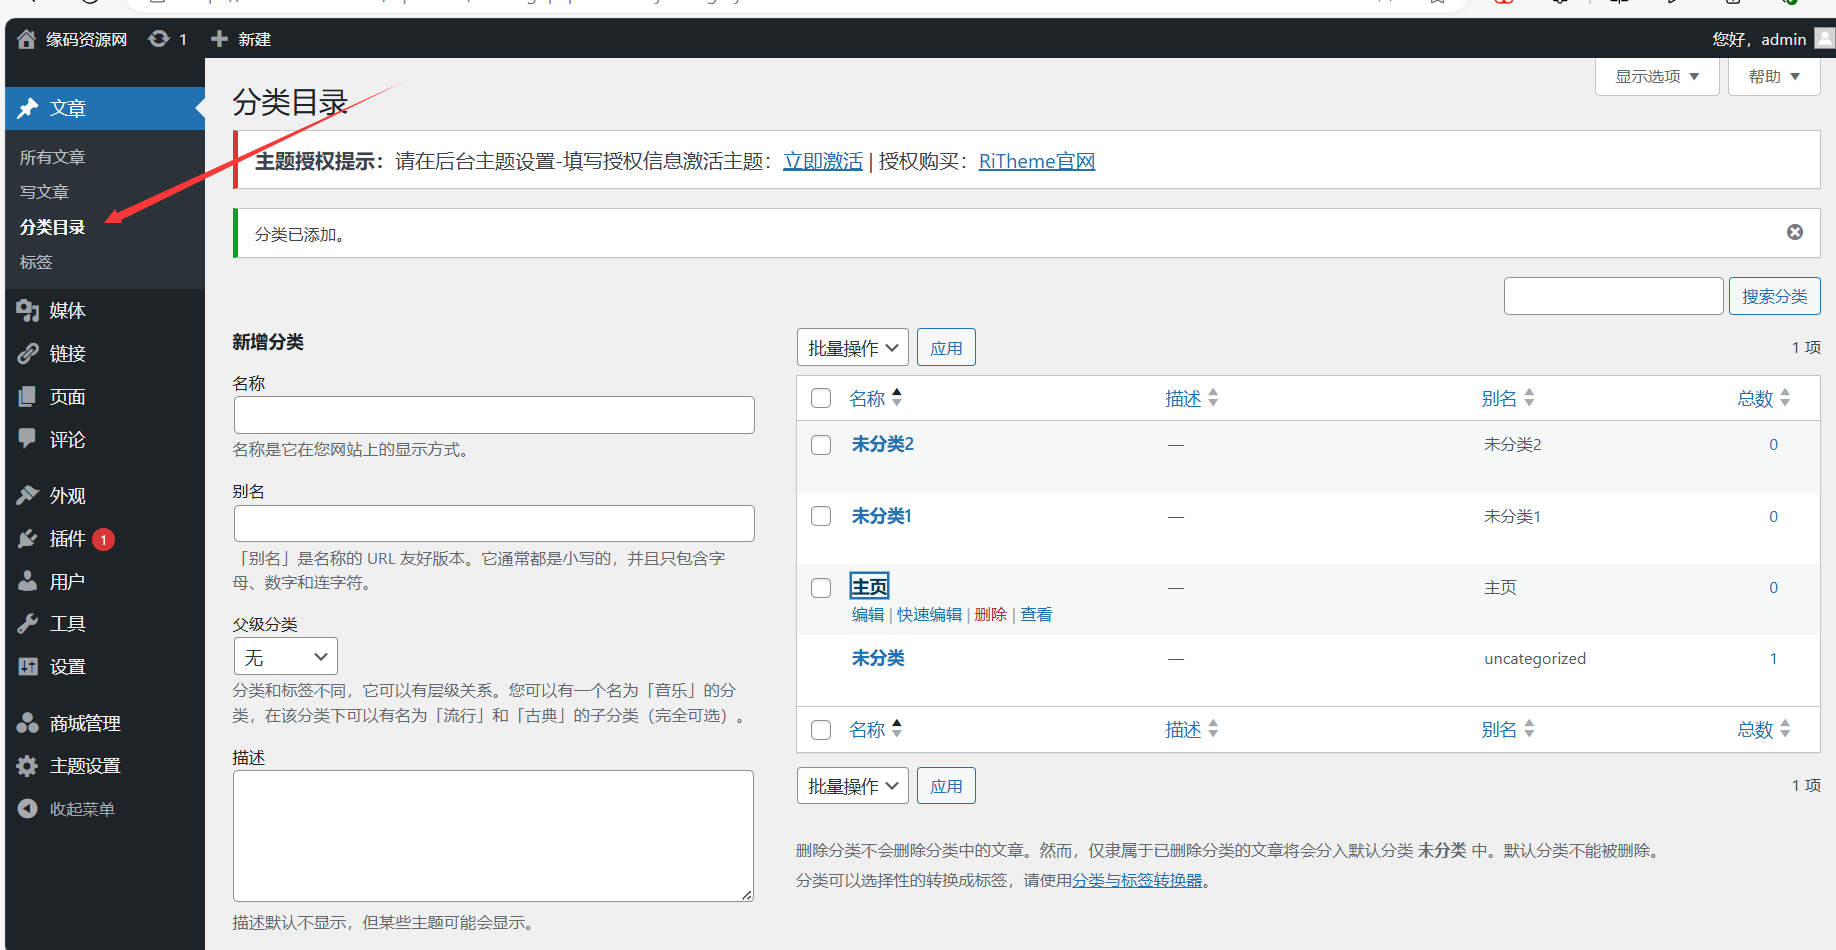The height and width of the screenshot is (950, 1836).
Task: Click 查看 under the 主页 row
Action: tap(1036, 614)
